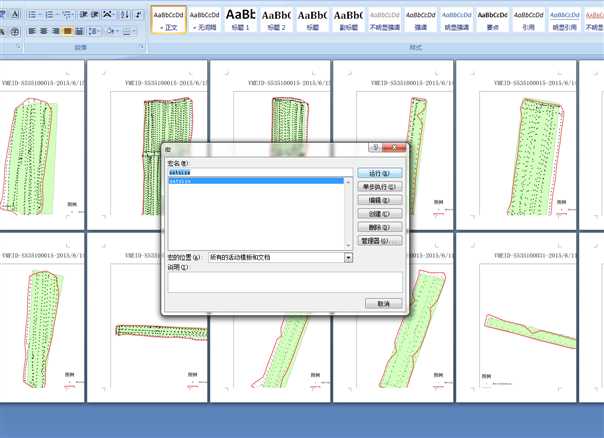Open the macro location combo box
Viewport: 604px width, 438px height.
tap(280, 257)
